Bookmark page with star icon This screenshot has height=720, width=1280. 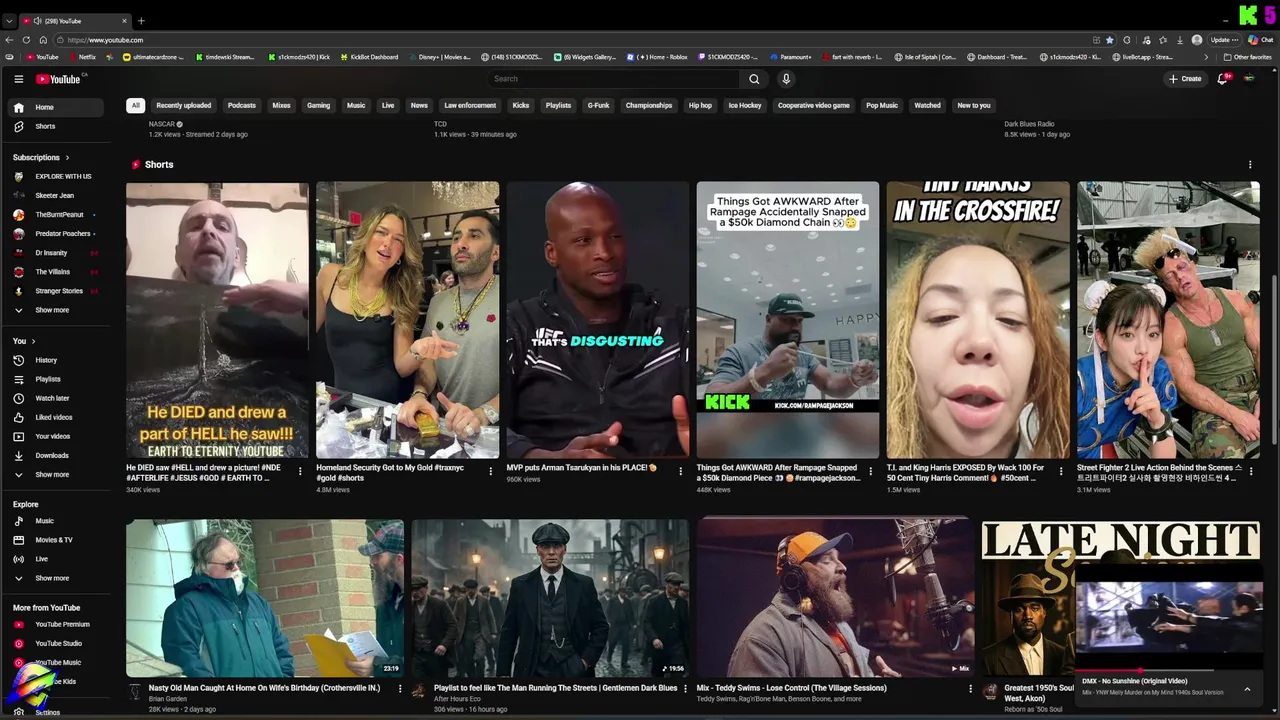[1109, 40]
